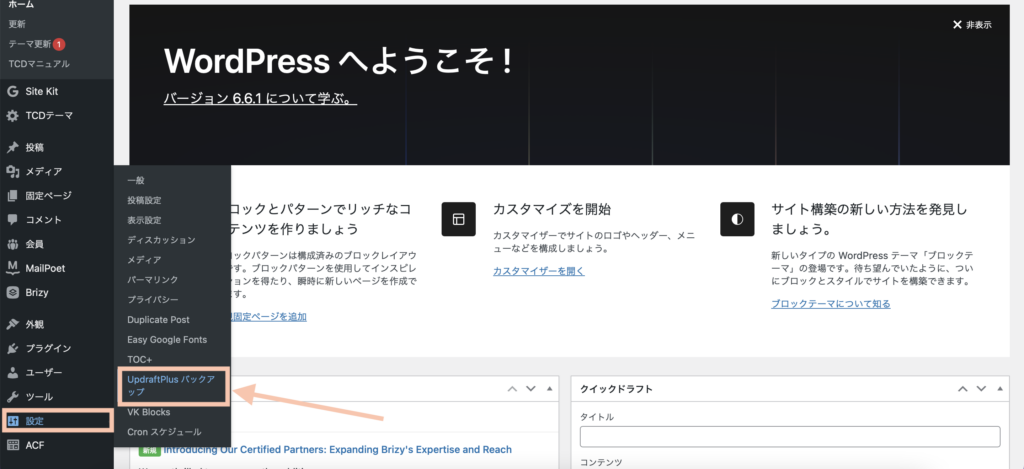
Task: Move クイックドラフト widget down
Action: [981, 389]
